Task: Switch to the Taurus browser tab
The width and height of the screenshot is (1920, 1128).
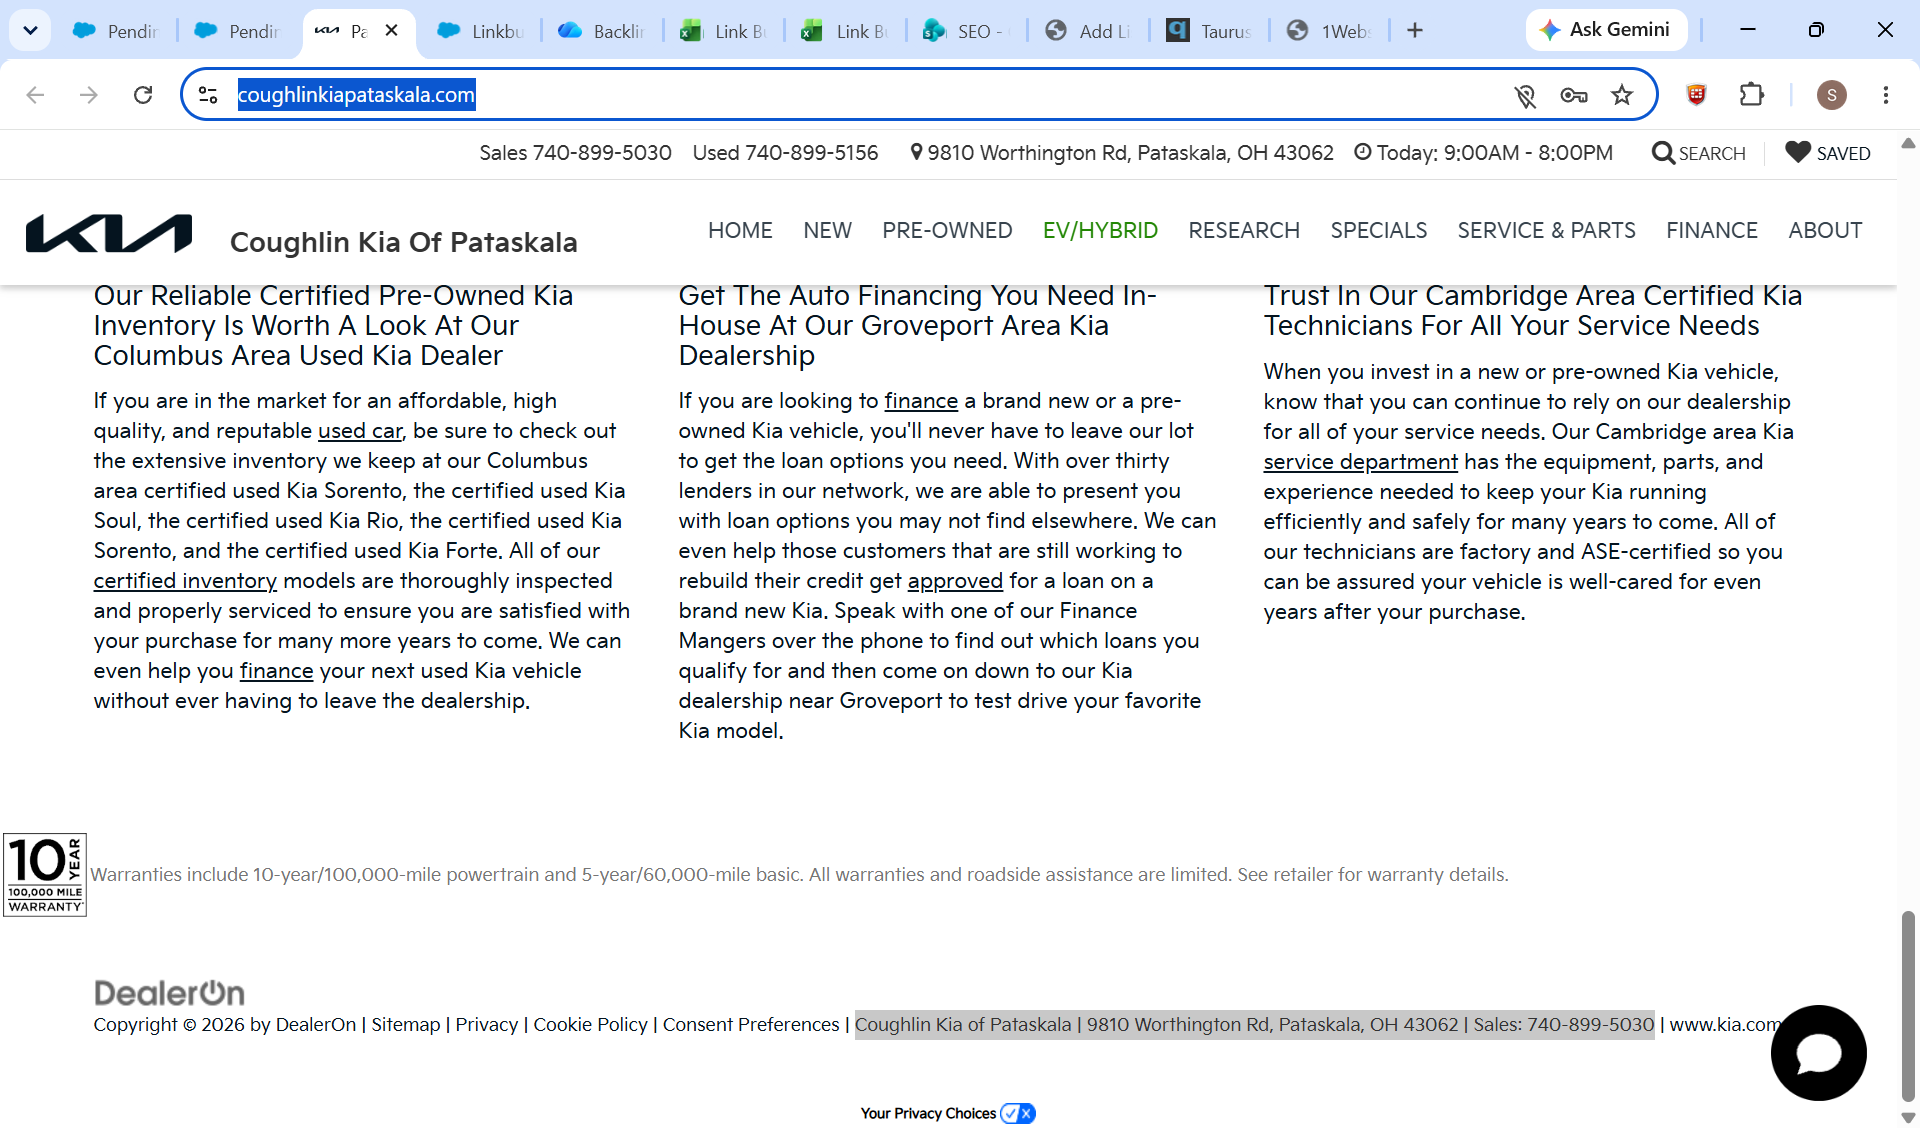Action: 1210,31
